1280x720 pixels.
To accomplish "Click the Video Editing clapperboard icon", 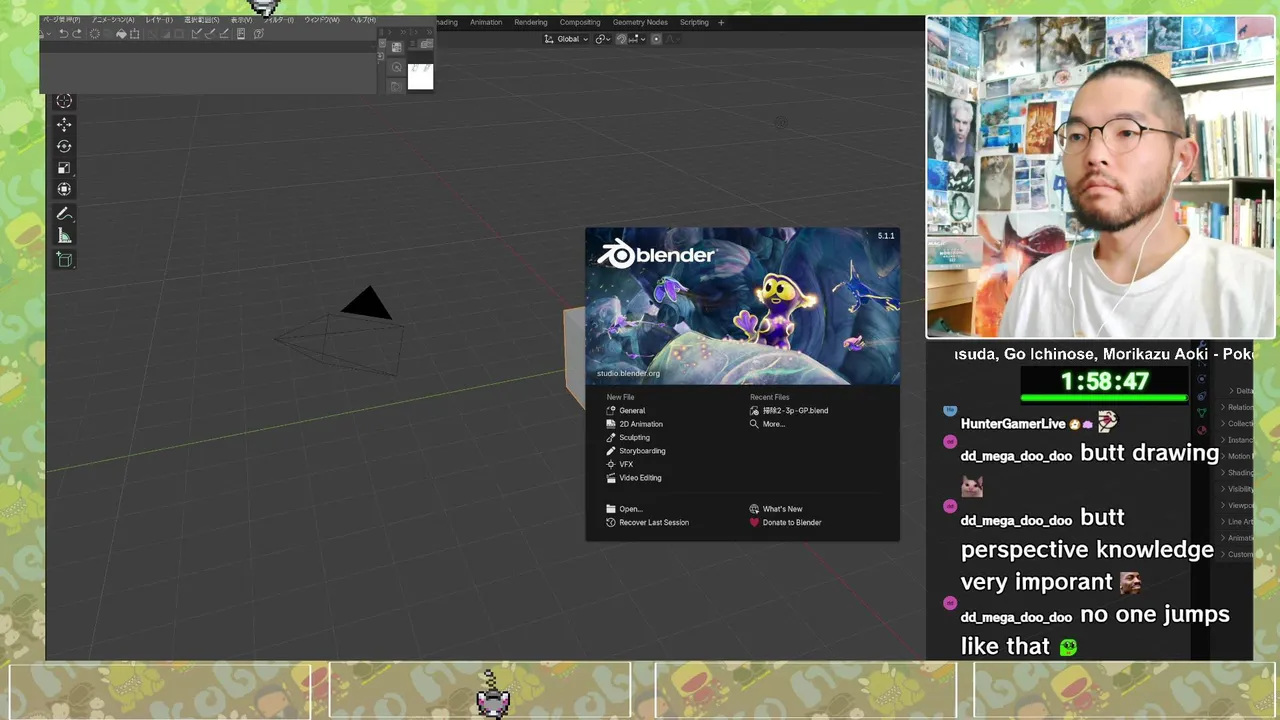I will click(611, 478).
